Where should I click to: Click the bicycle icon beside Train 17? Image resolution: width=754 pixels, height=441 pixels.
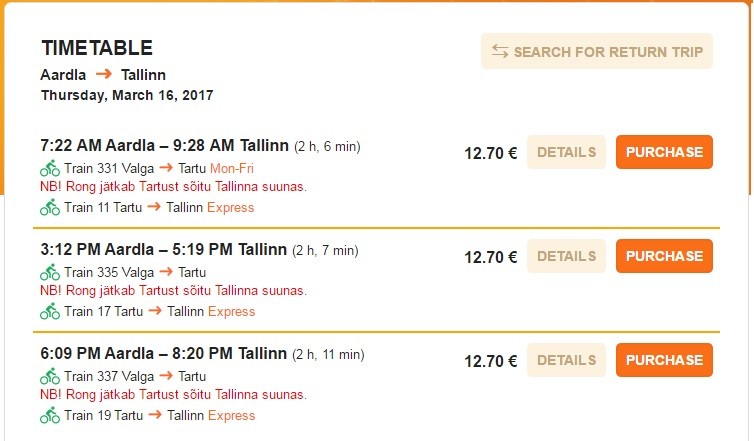(50, 312)
